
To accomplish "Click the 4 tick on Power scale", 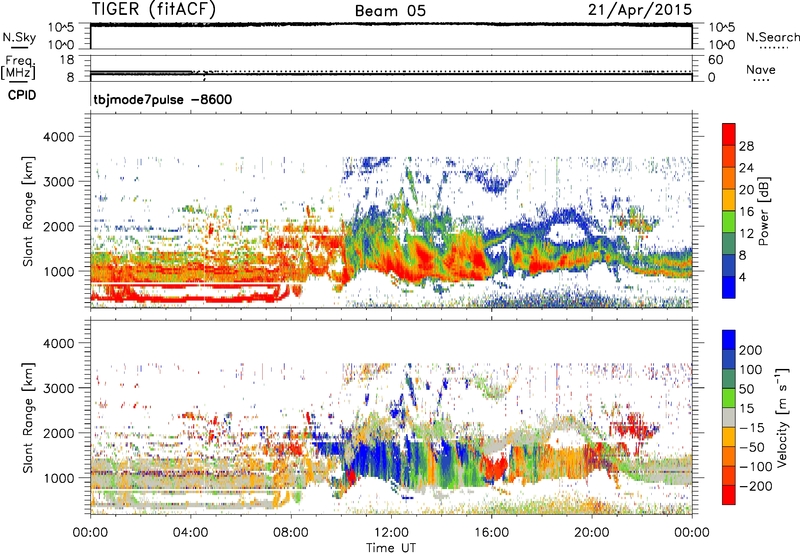I will point(742,277).
